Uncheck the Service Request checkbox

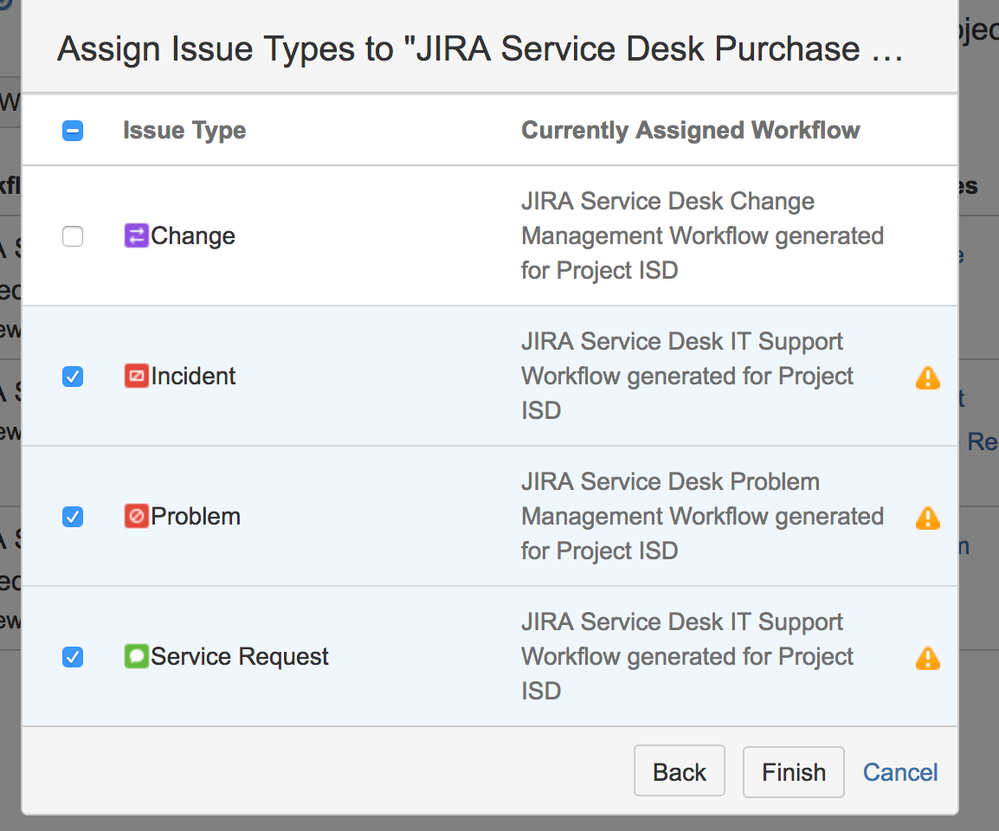click(x=73, y=657)
